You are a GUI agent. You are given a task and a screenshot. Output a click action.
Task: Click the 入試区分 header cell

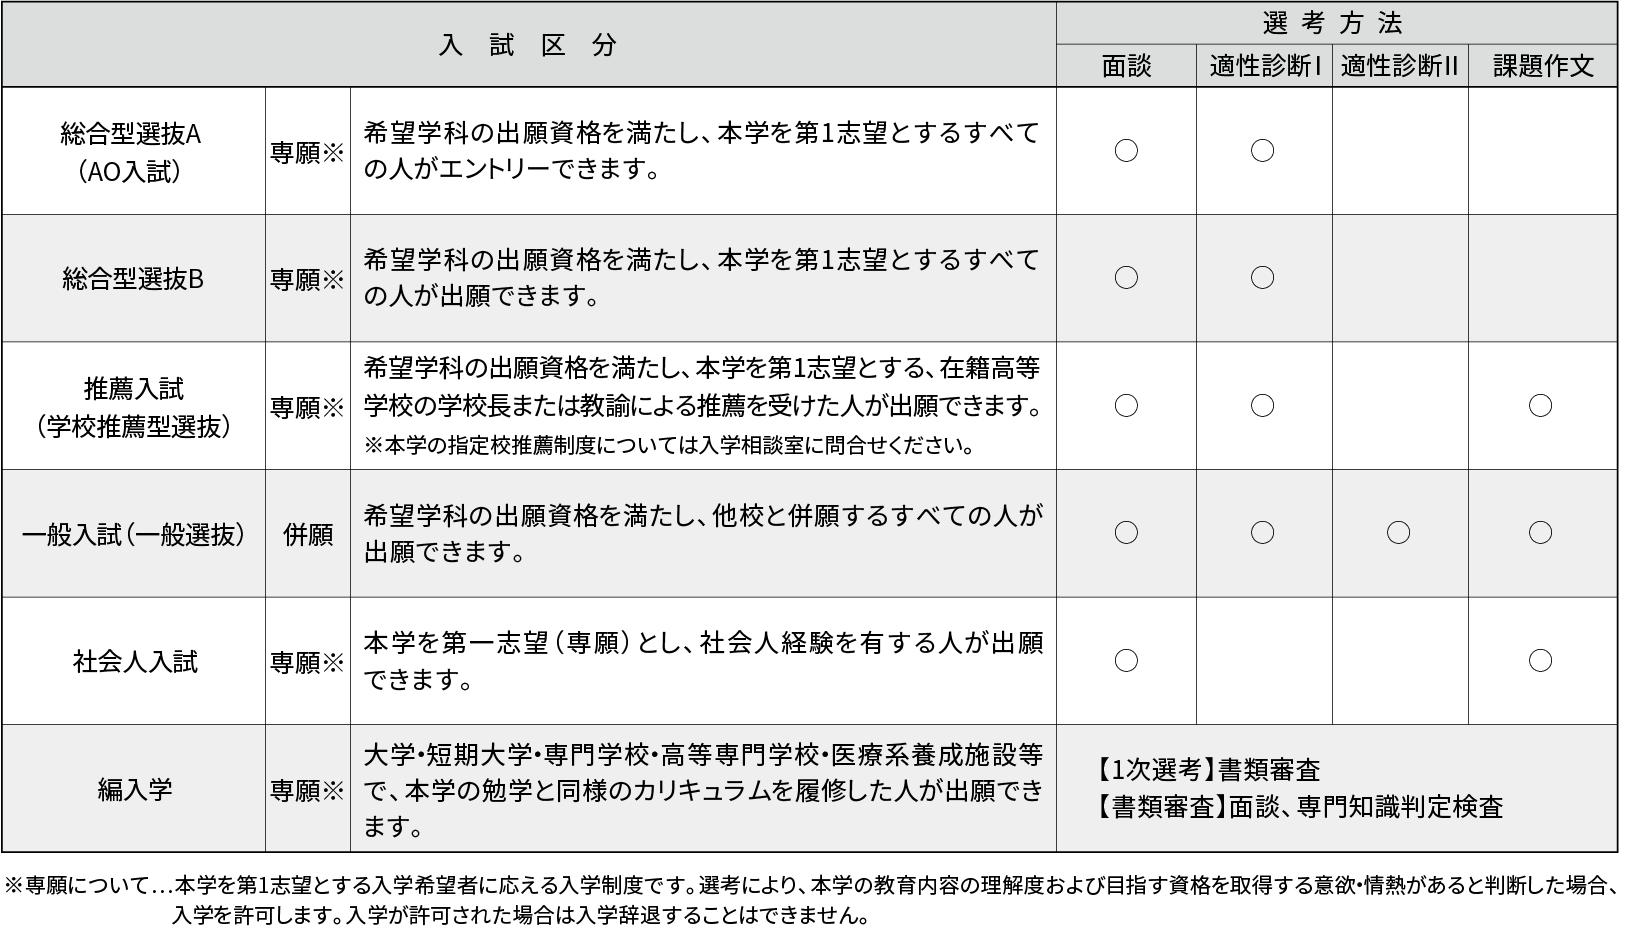(x=529, y=45)
